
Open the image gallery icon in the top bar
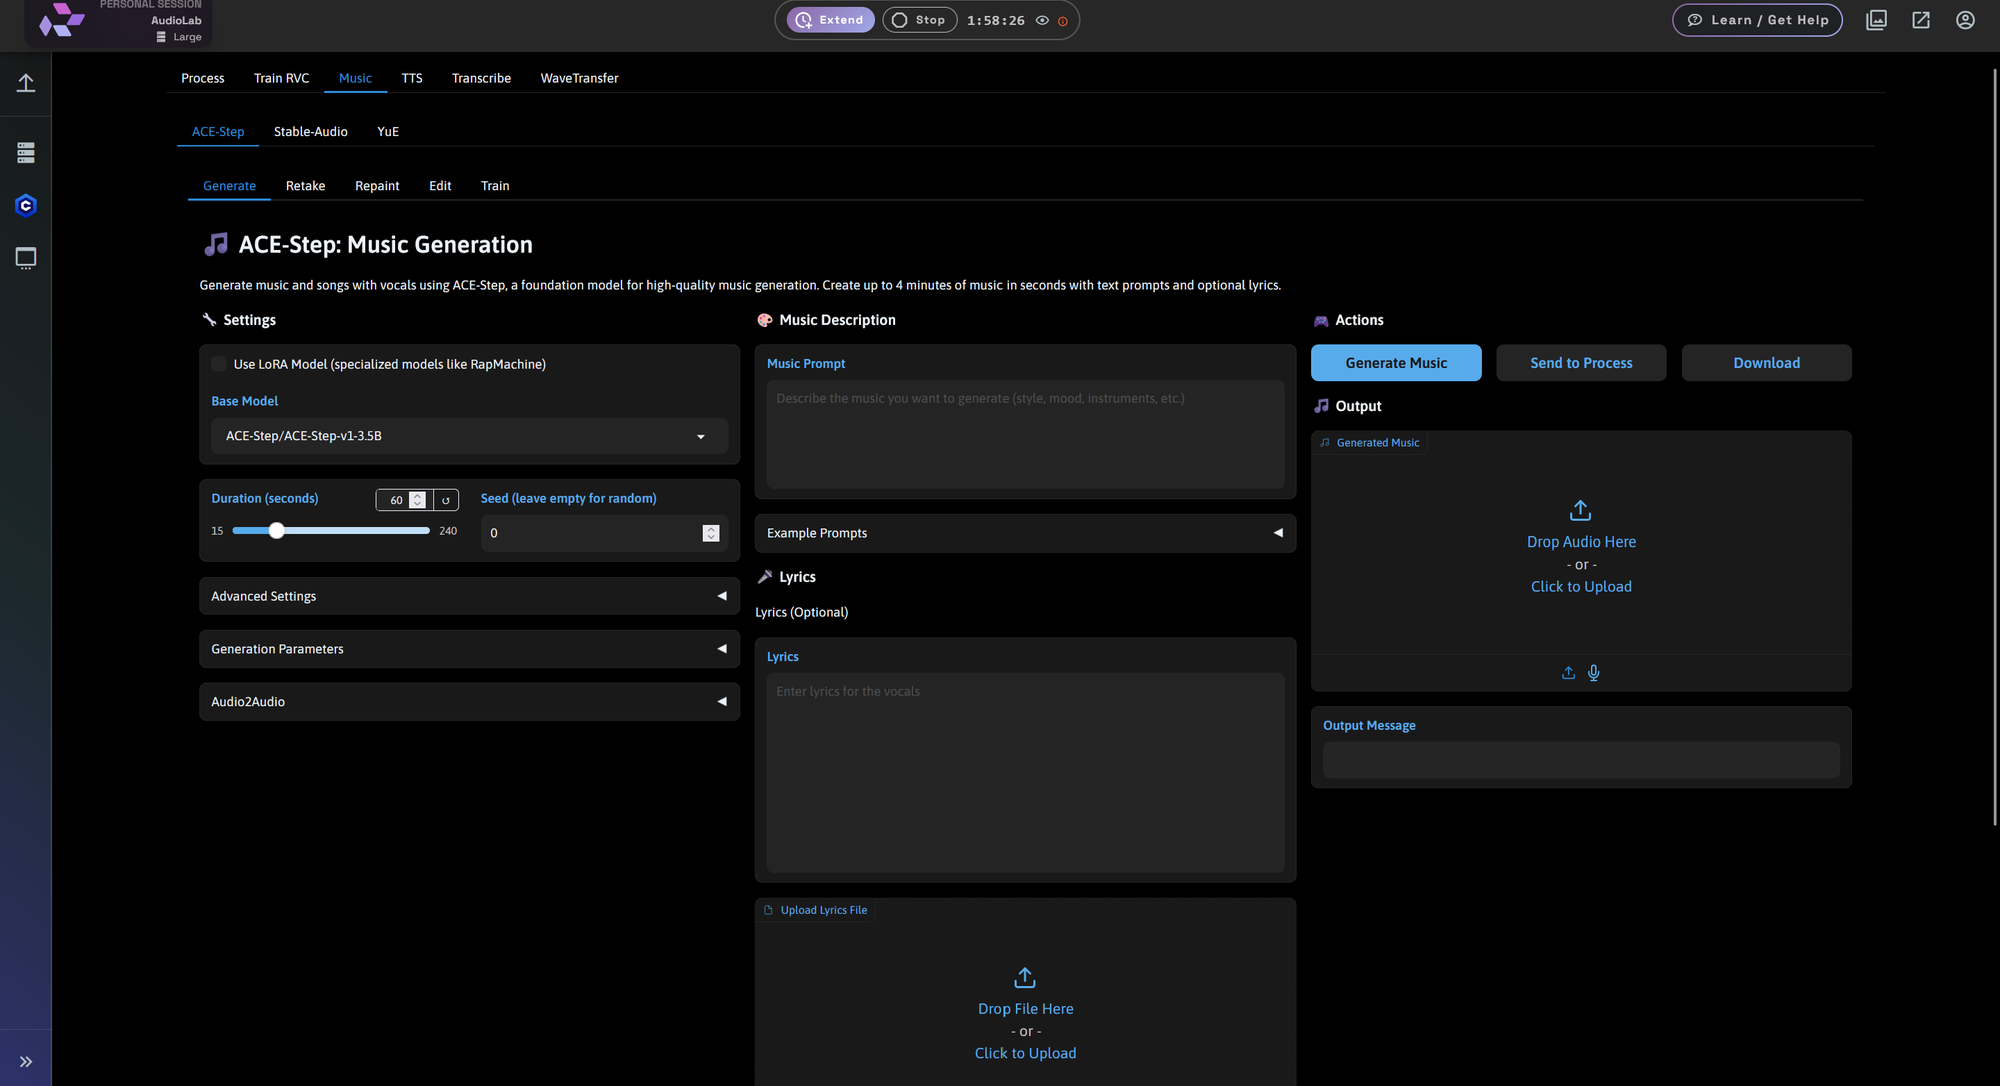pos(1876,20)
